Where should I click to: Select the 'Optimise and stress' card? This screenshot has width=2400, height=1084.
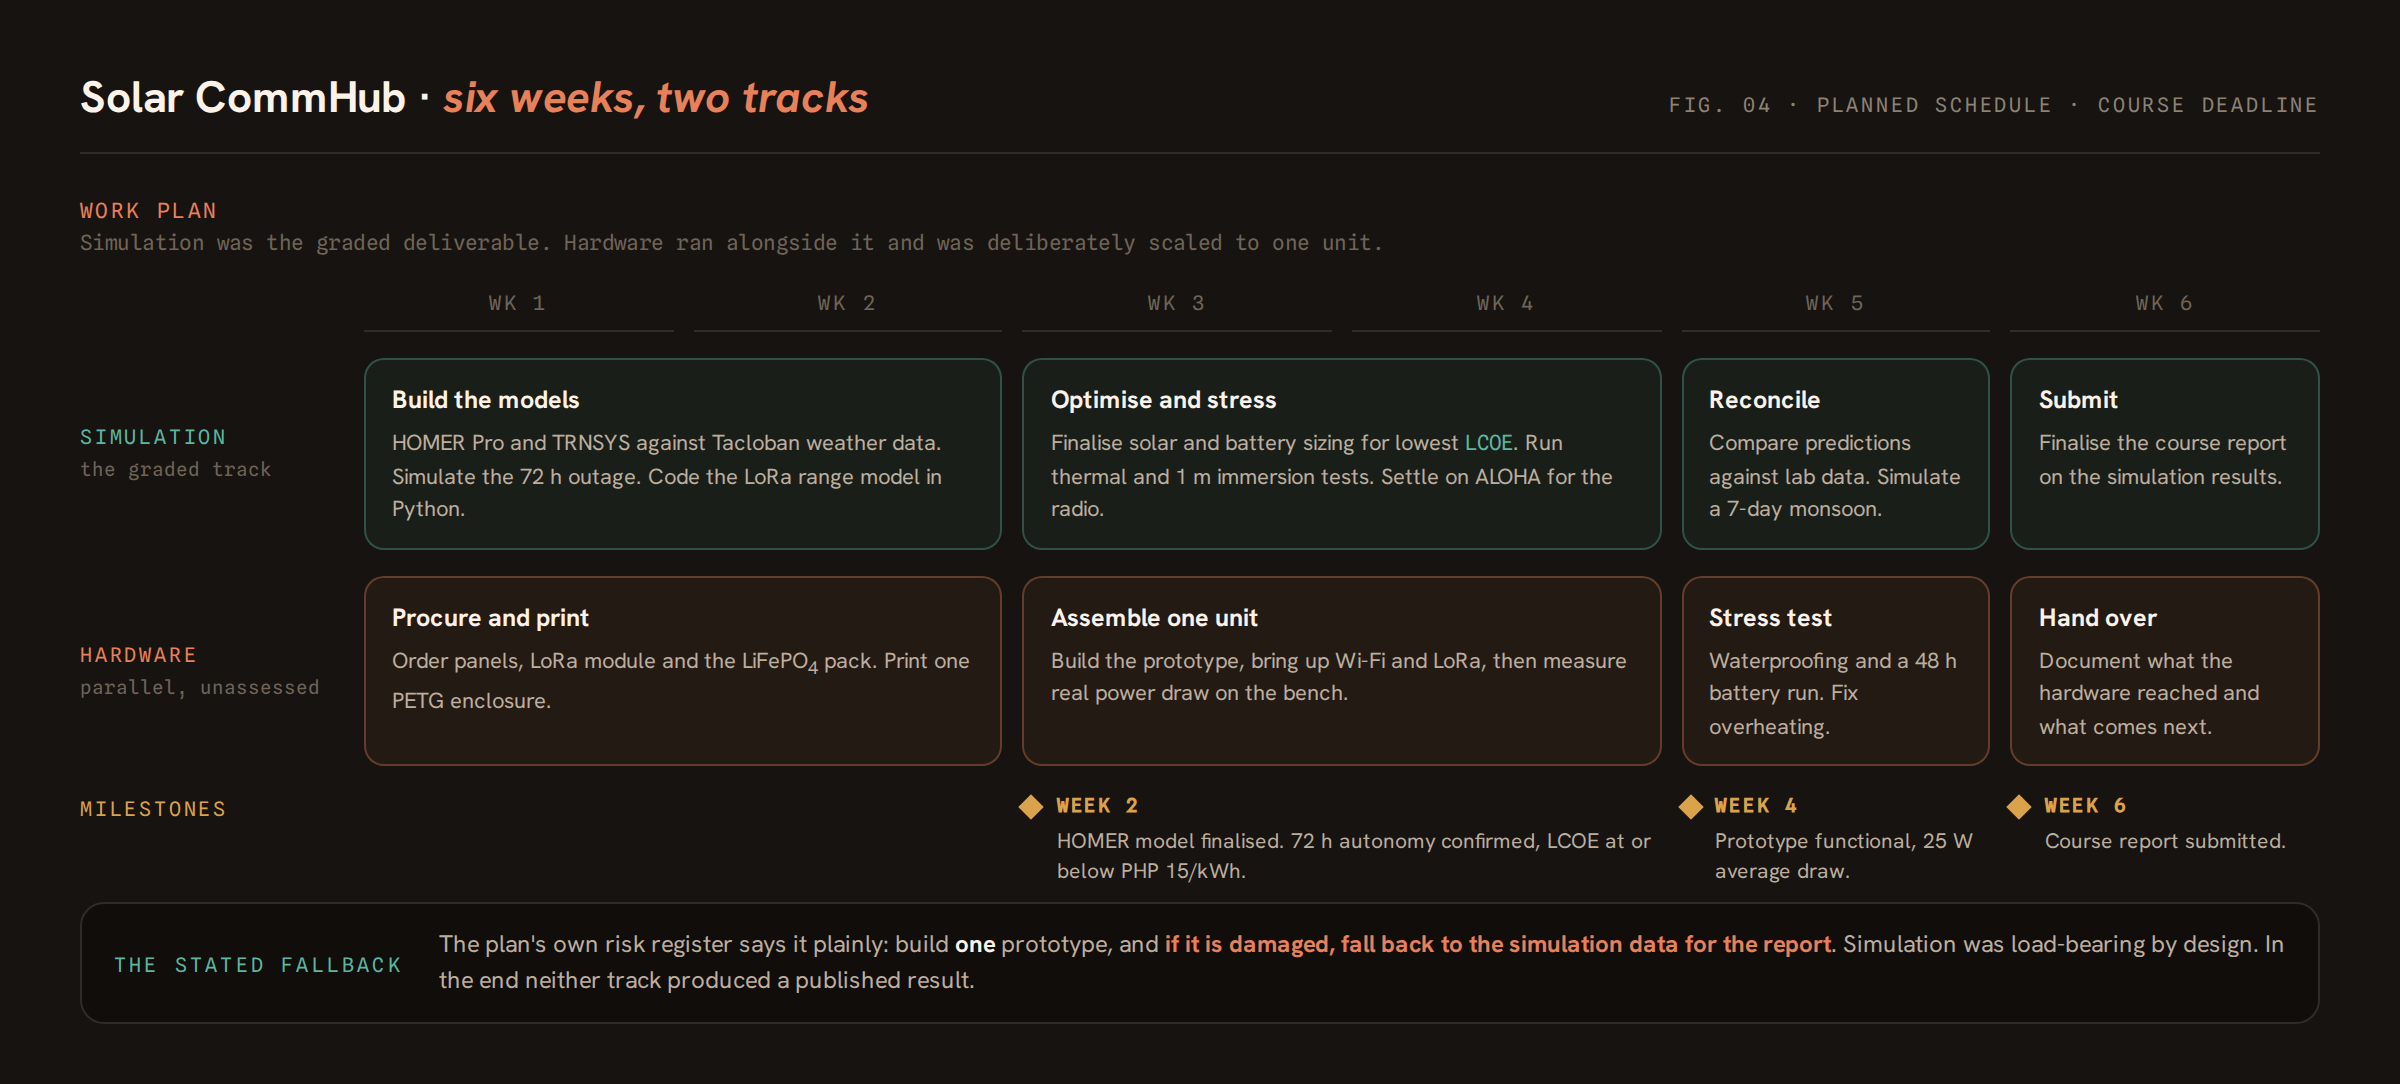click(1342, 454)
